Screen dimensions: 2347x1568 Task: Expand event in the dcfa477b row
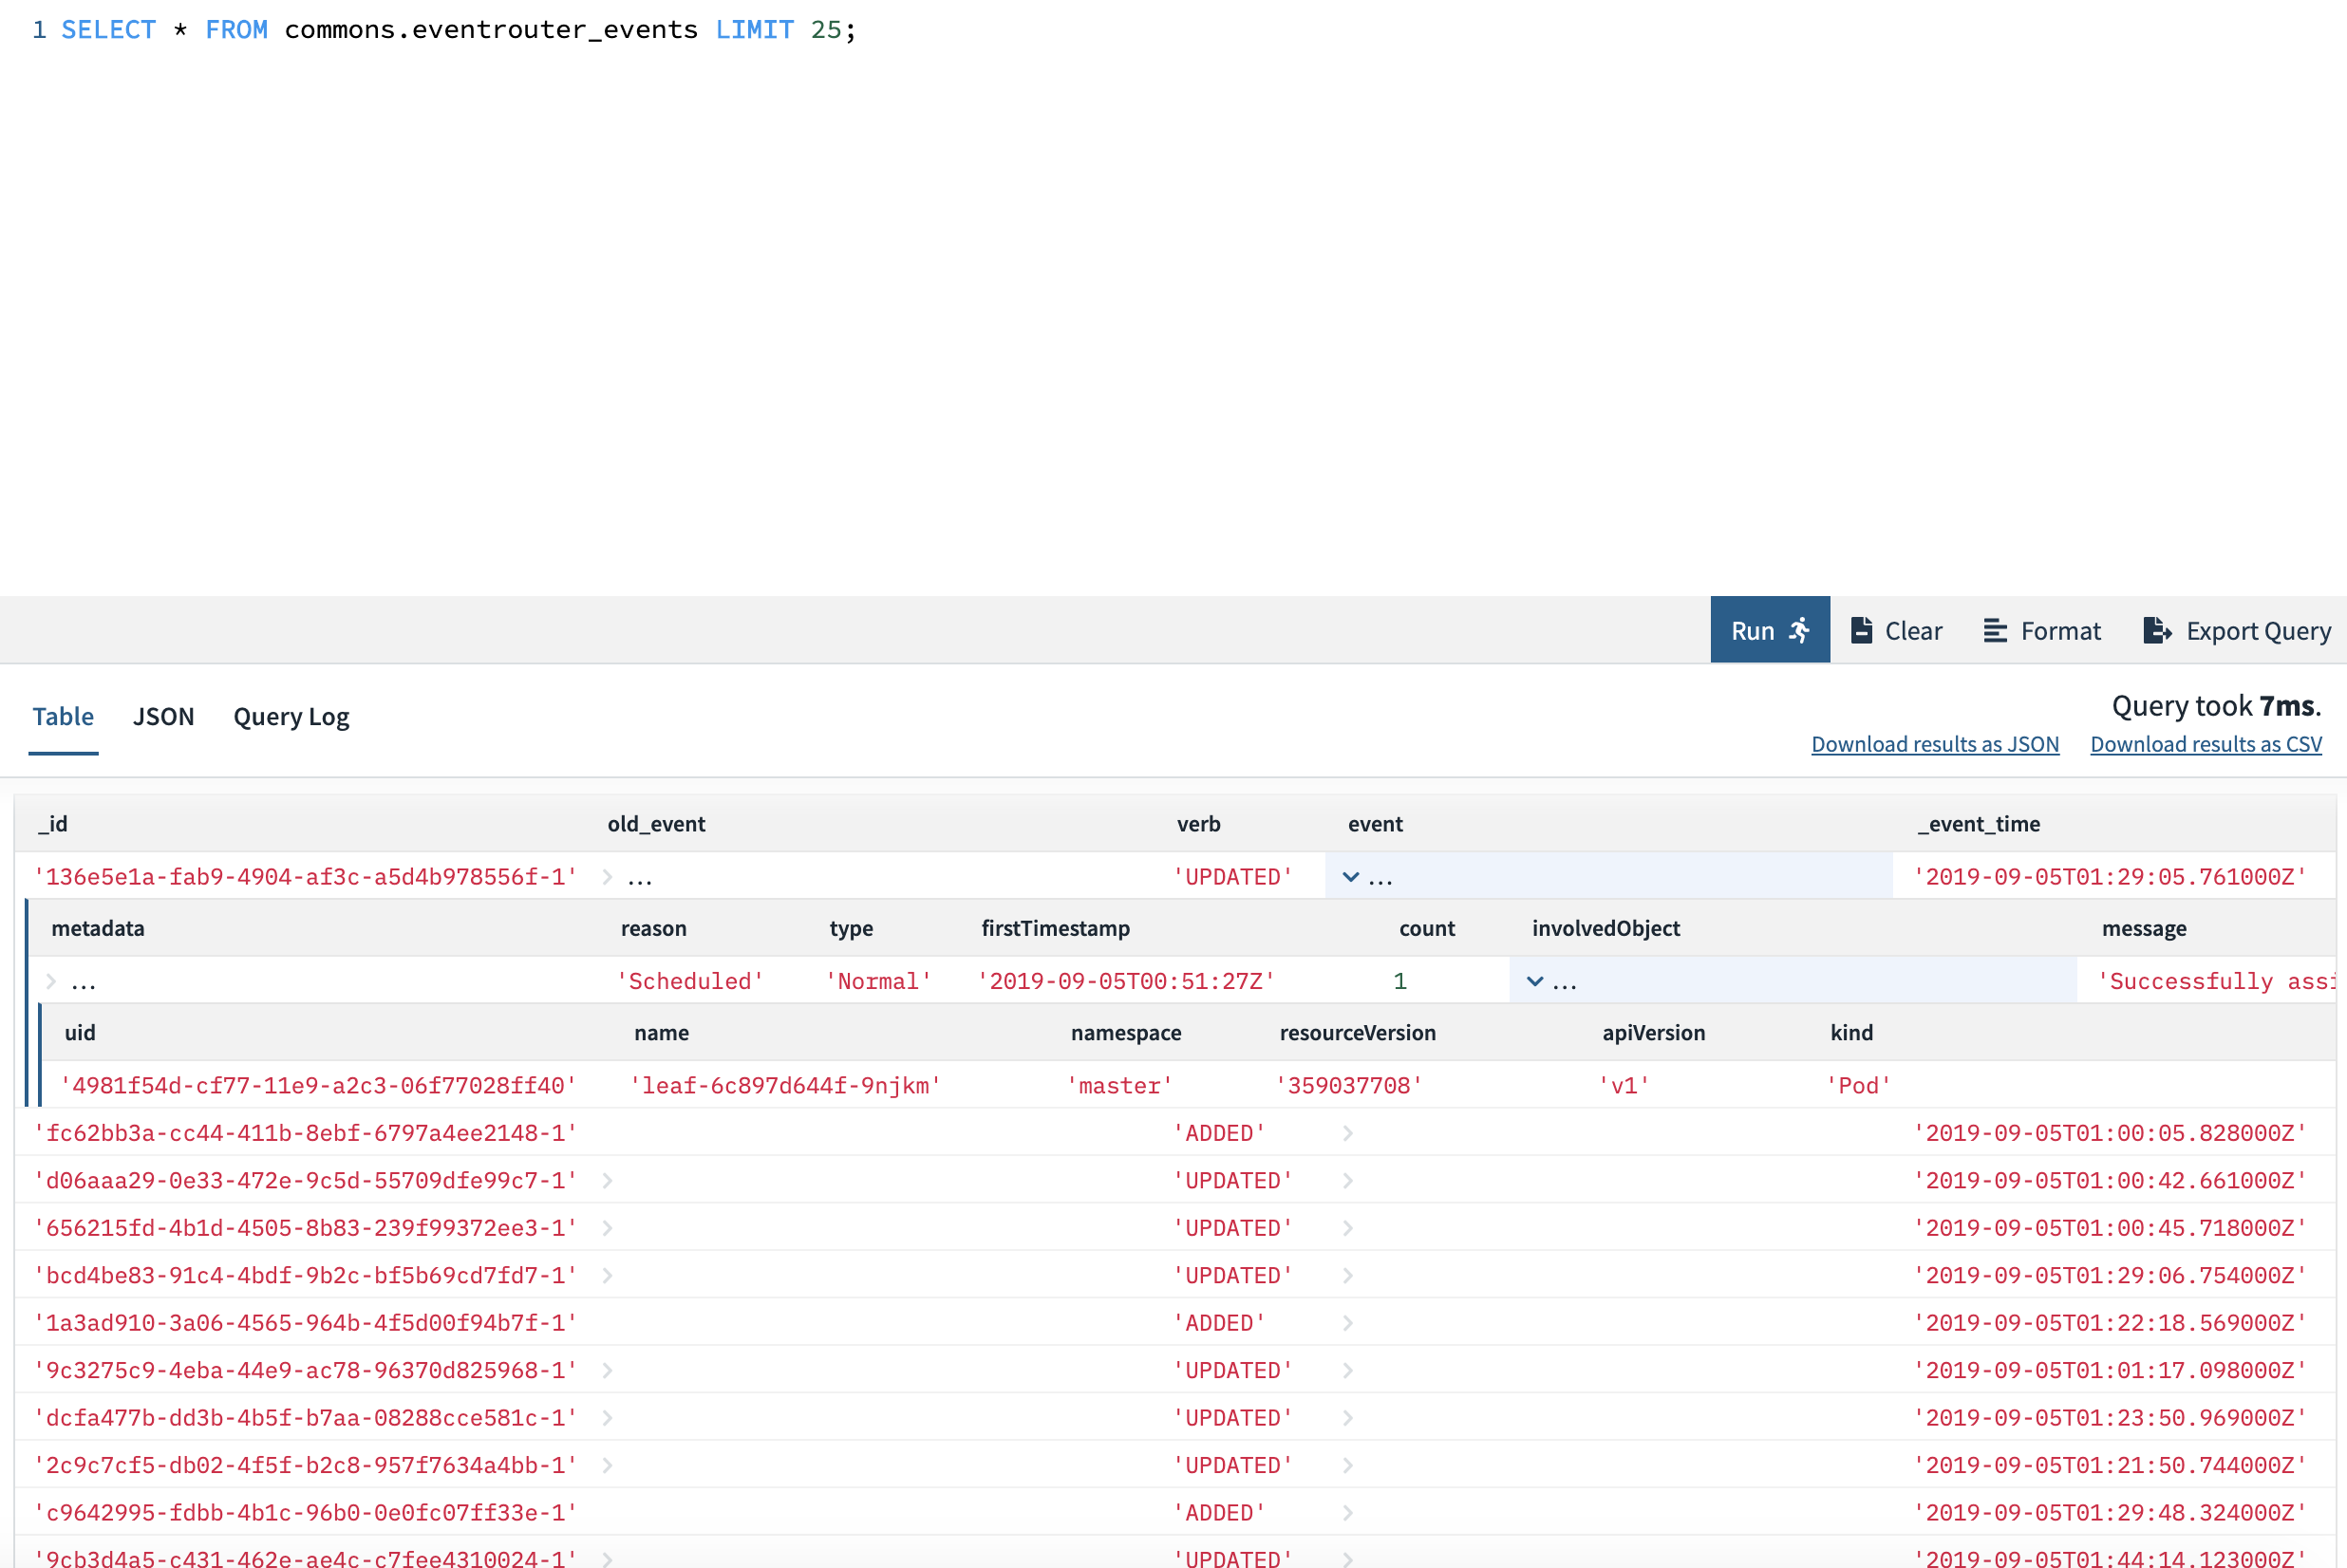point(1348,1418)
